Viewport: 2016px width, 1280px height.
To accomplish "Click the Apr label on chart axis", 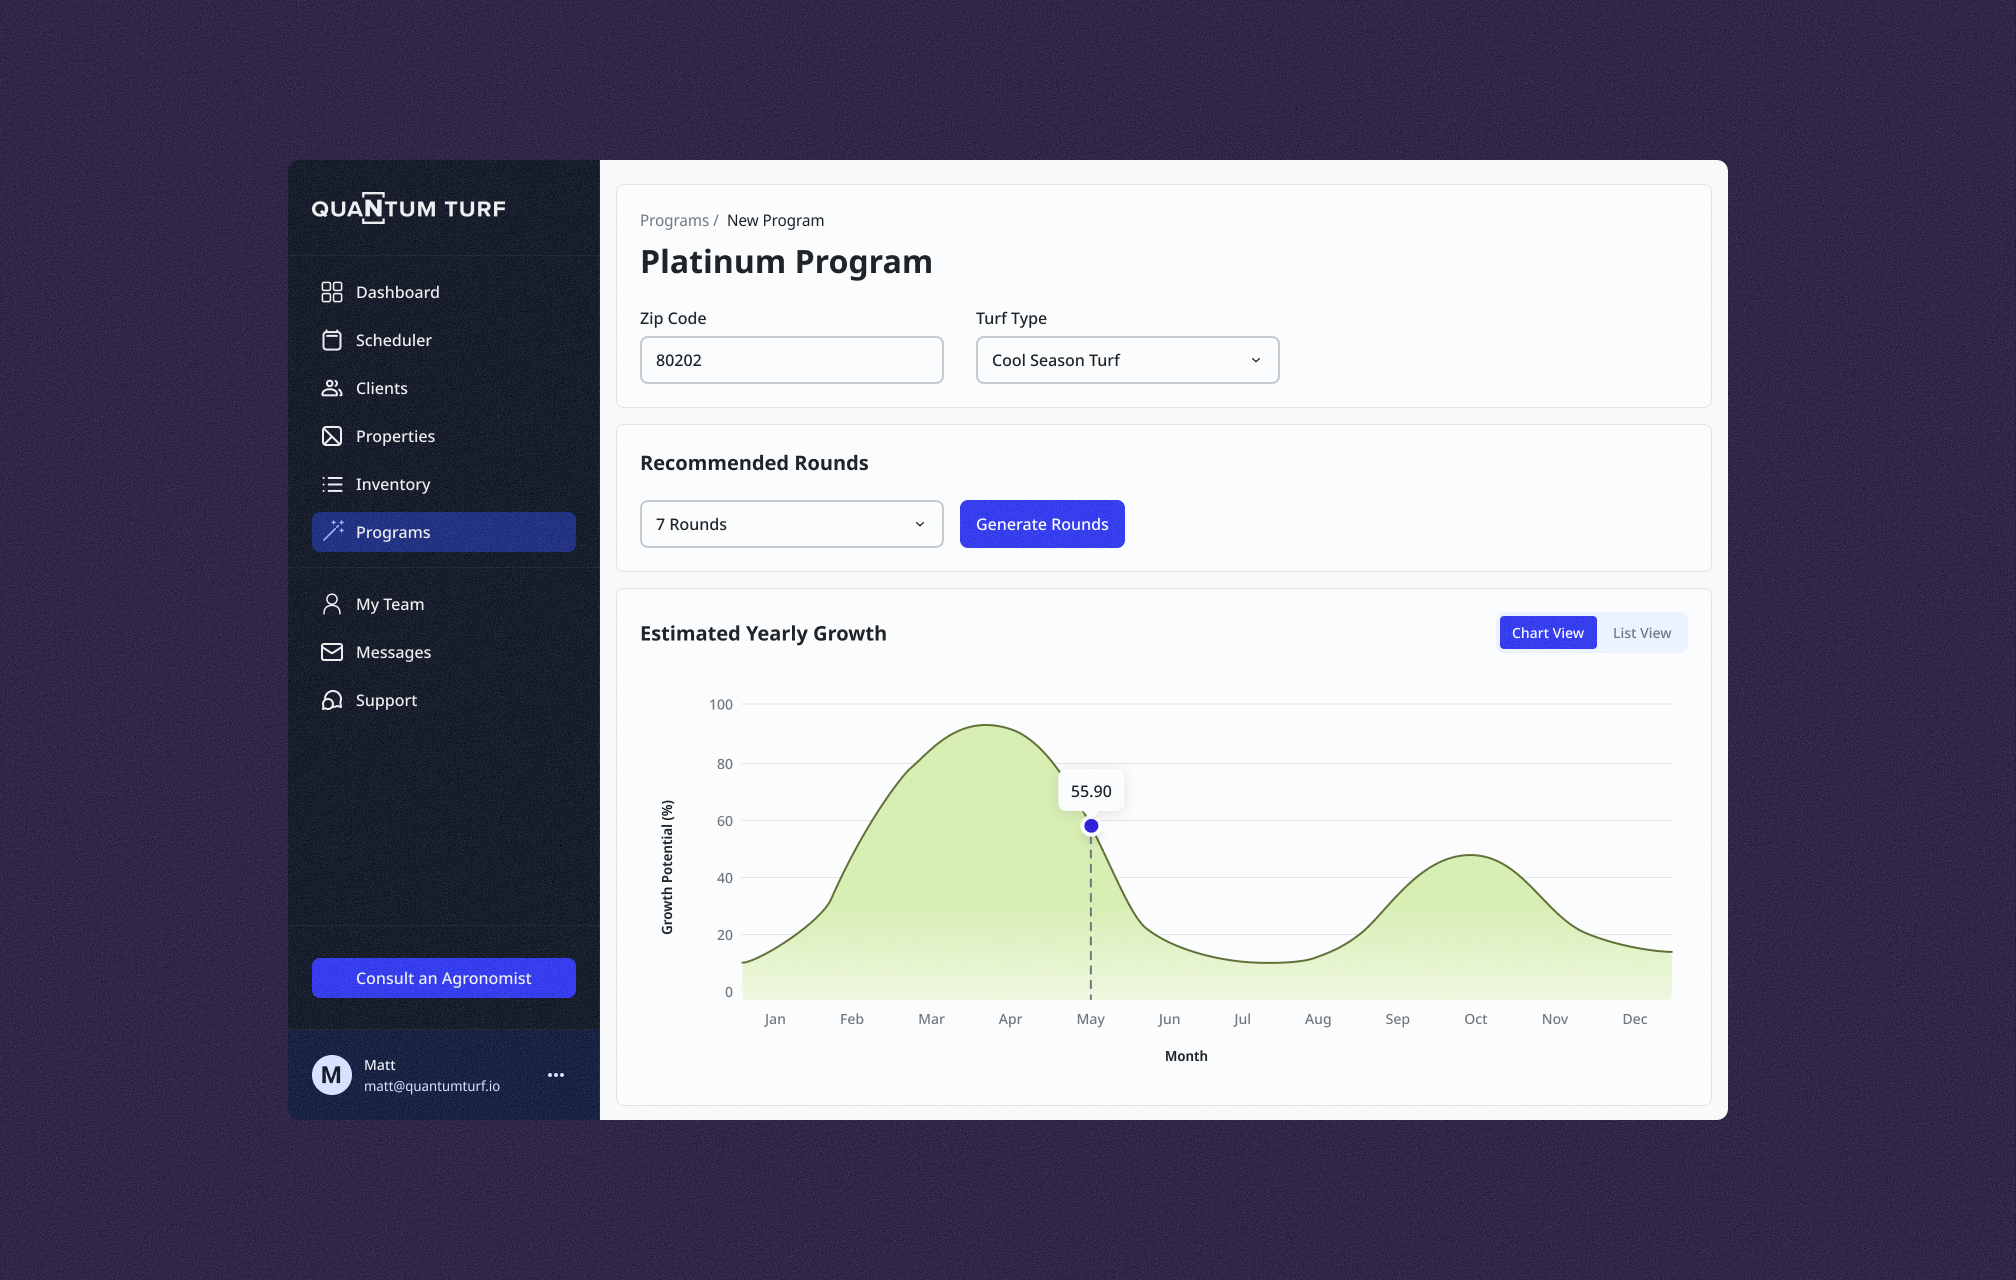I will 1010,1019.
